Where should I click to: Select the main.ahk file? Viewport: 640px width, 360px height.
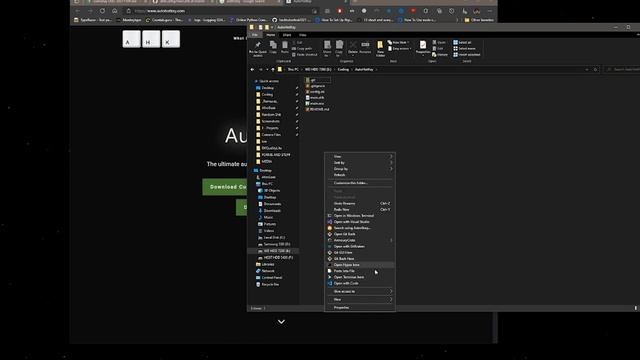[315, 98]
